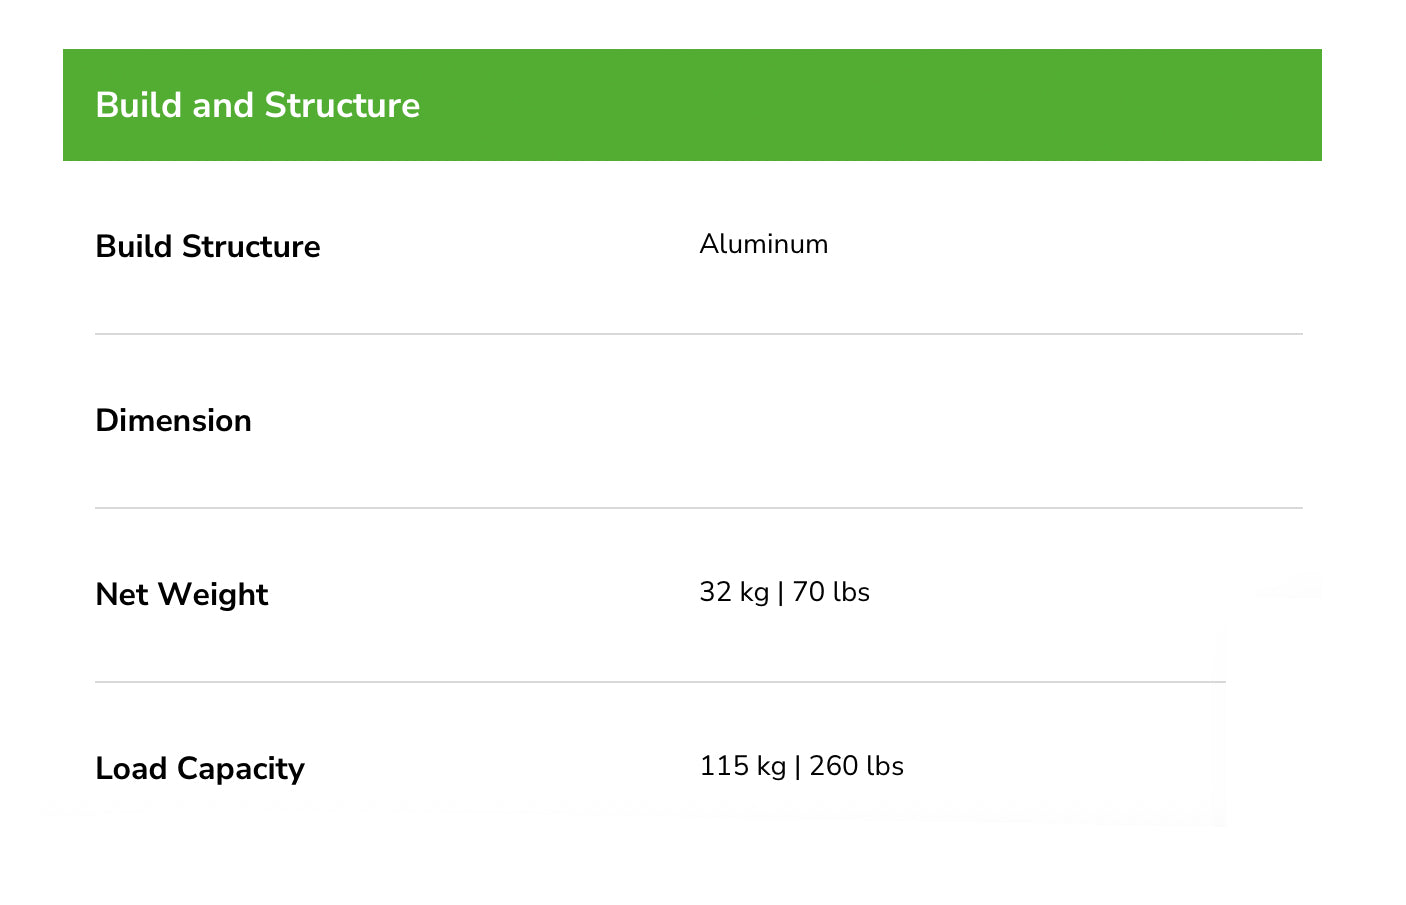Click the divider line below Dimension
The height and width of the screenshot is (905, 1406).
[698, 508]
